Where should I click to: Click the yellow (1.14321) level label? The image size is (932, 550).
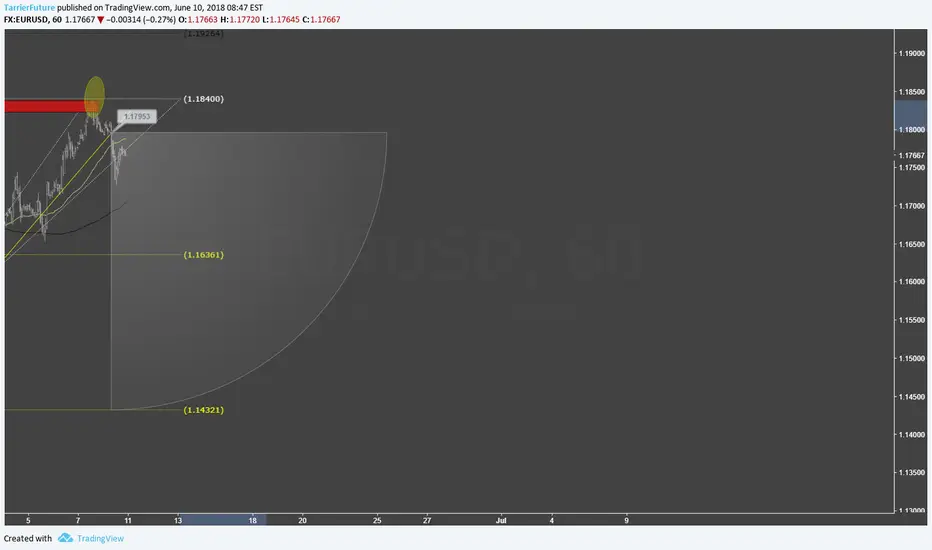[203, 410]
